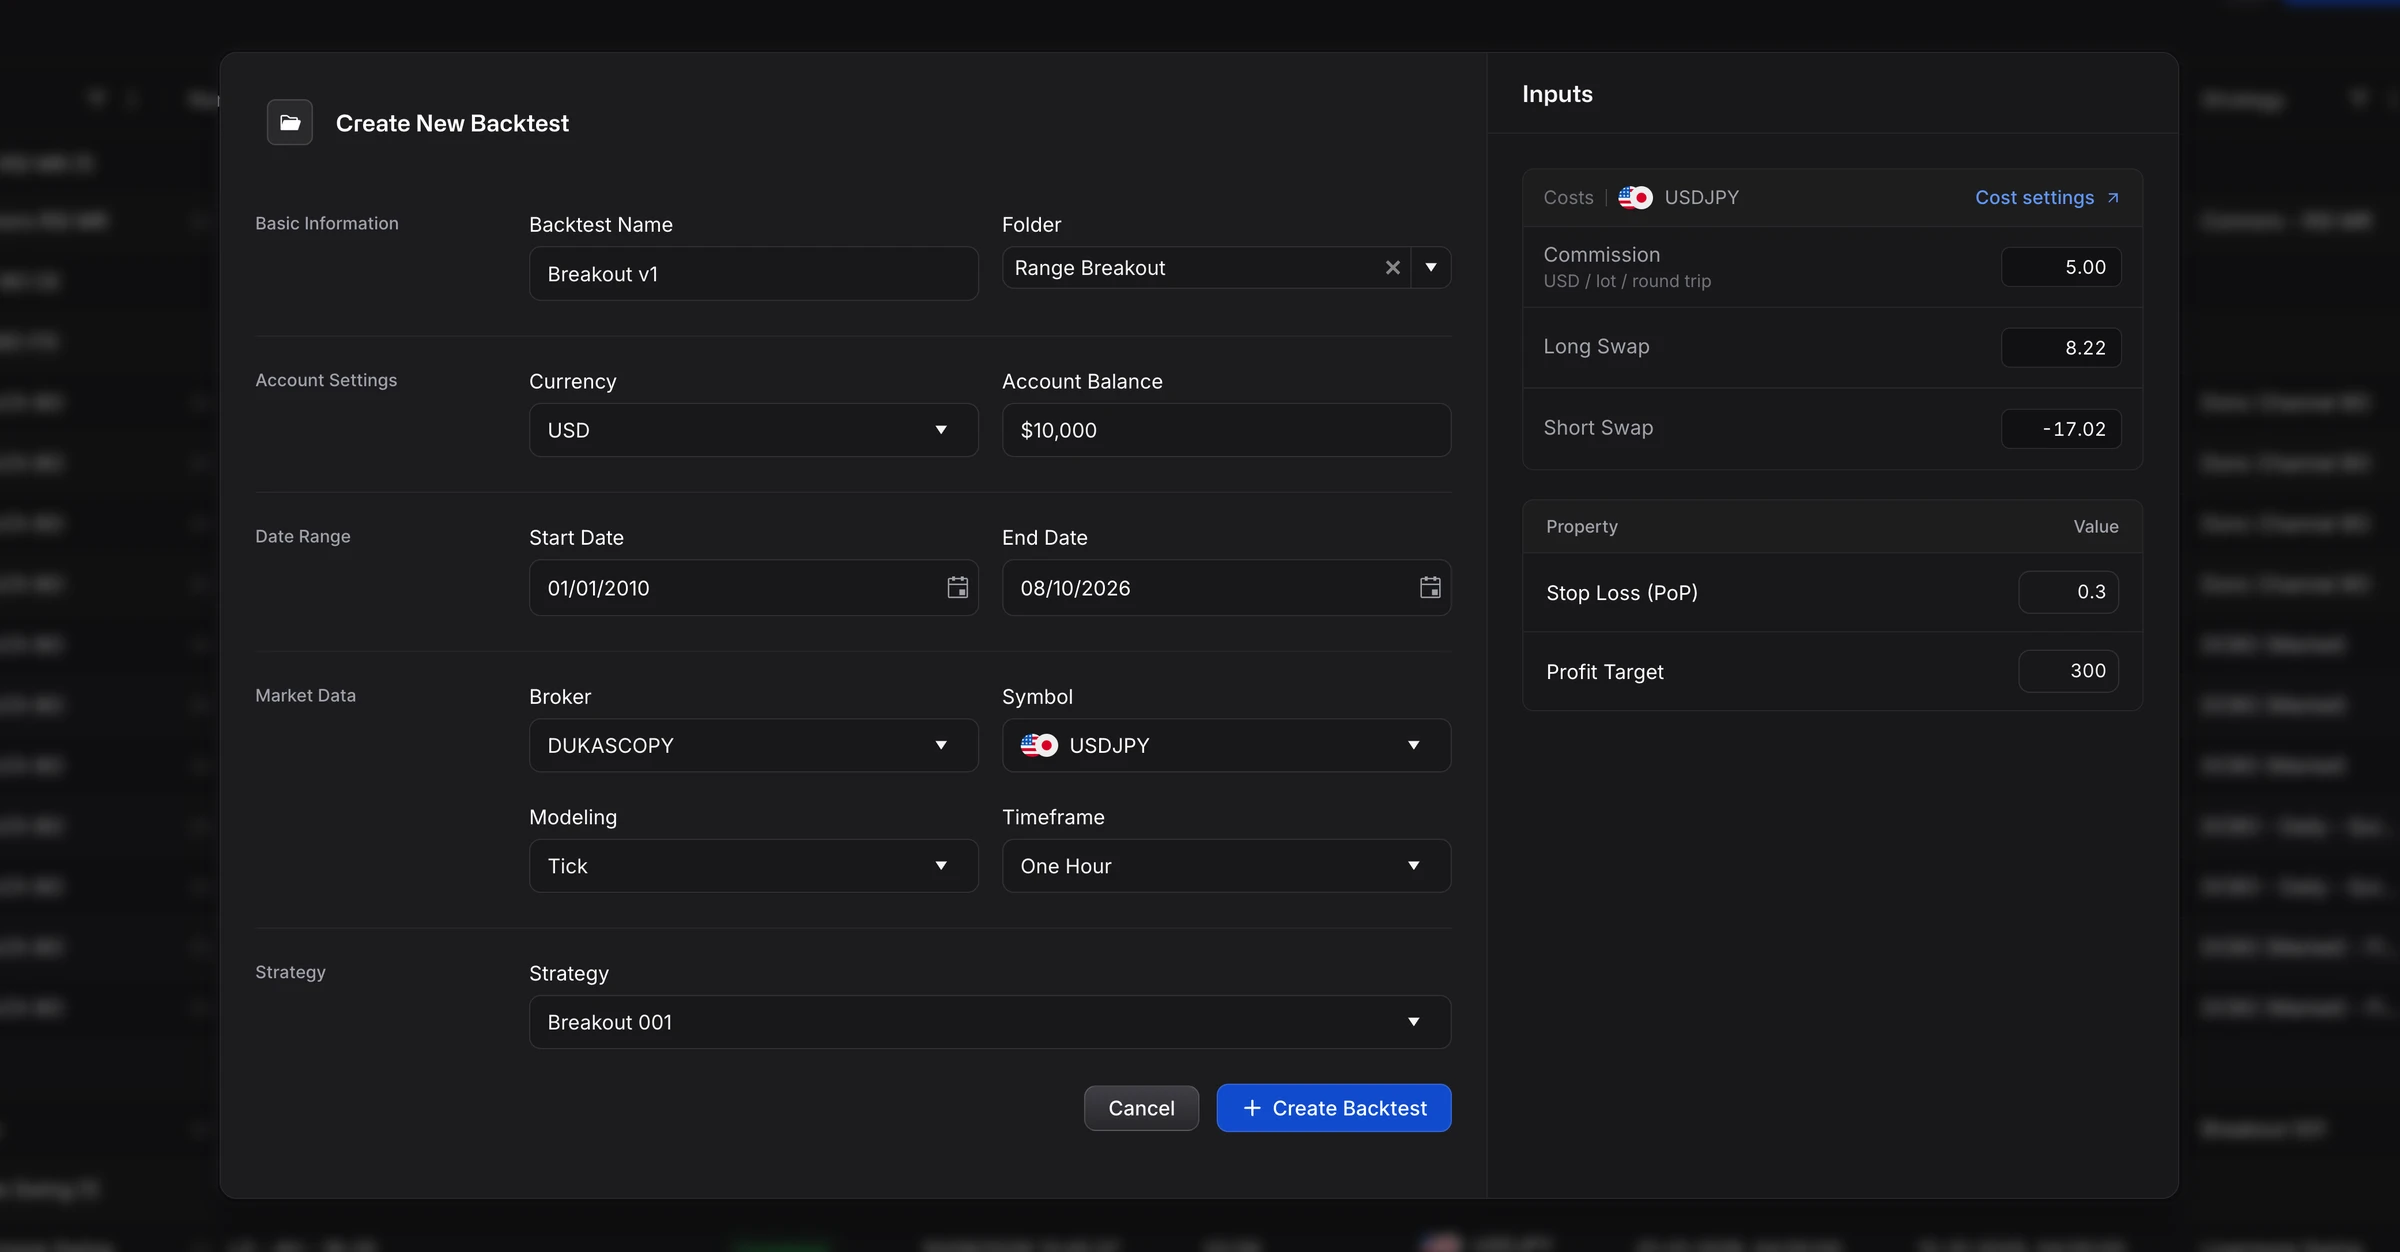Open the Timeframe One Hour dropdown
This screenshot has width=2400, height=1252.
click(x=1226, y=866)
